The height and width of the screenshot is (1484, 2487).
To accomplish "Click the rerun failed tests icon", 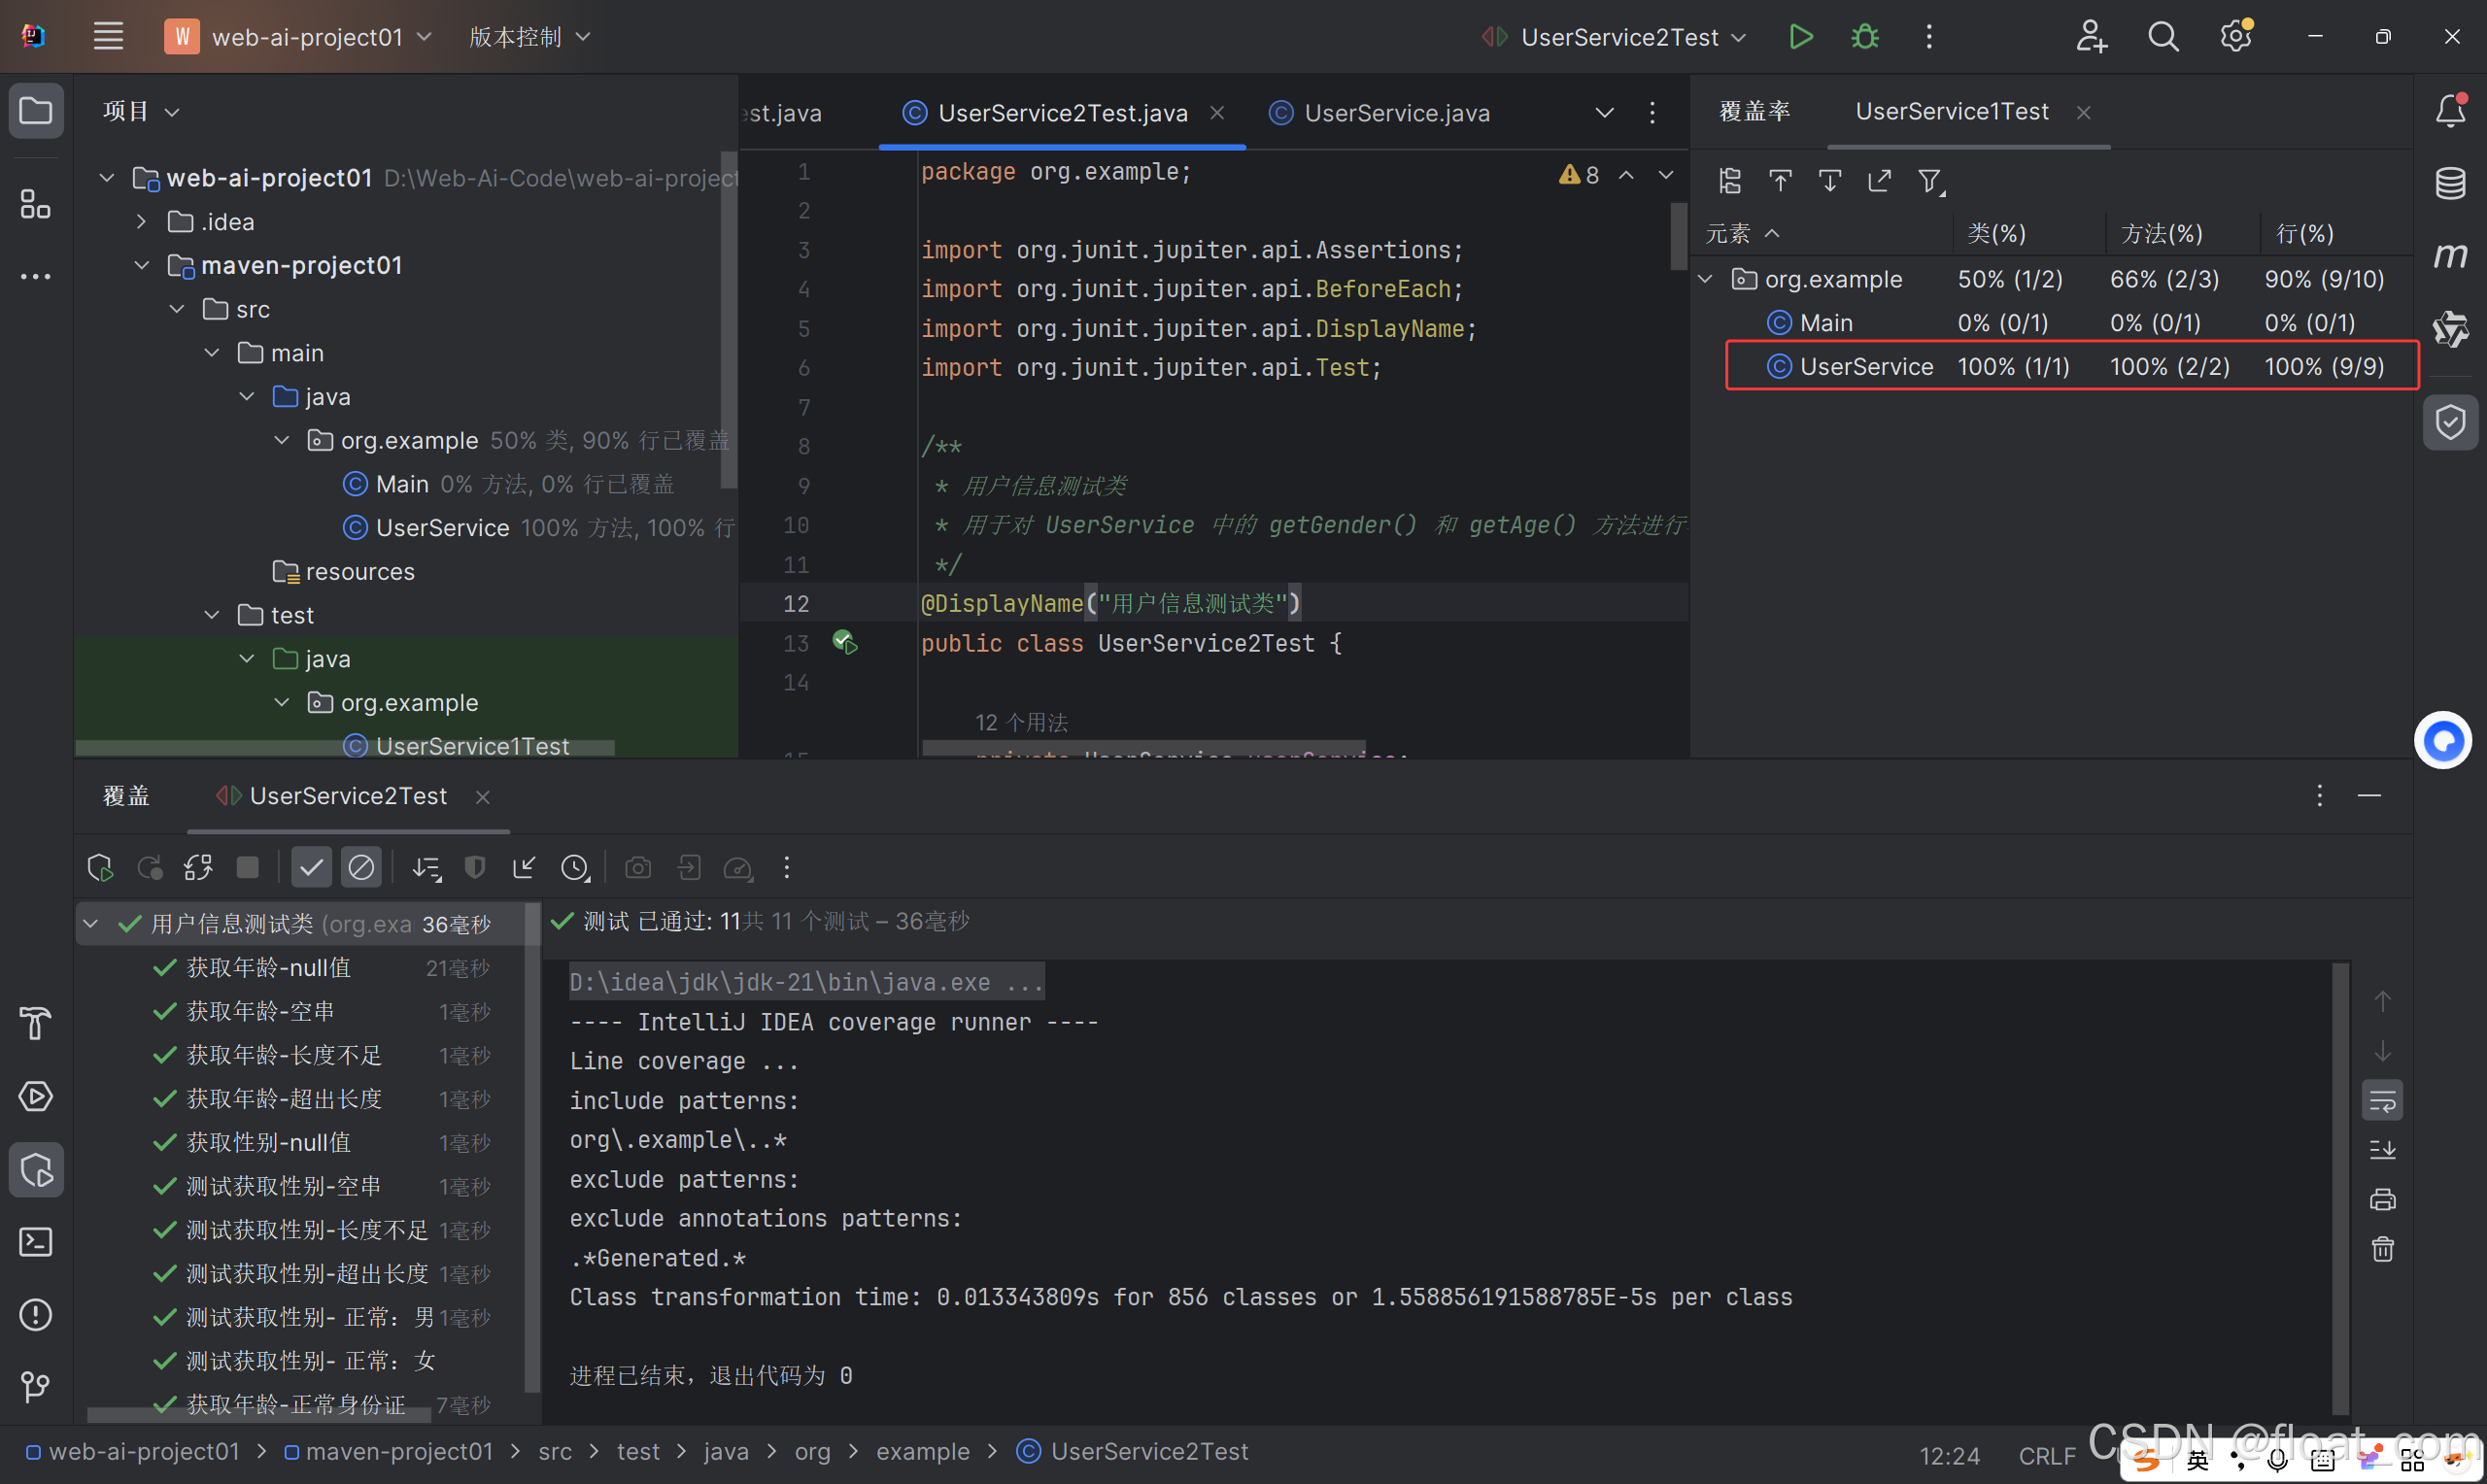I will pos(150,867).
